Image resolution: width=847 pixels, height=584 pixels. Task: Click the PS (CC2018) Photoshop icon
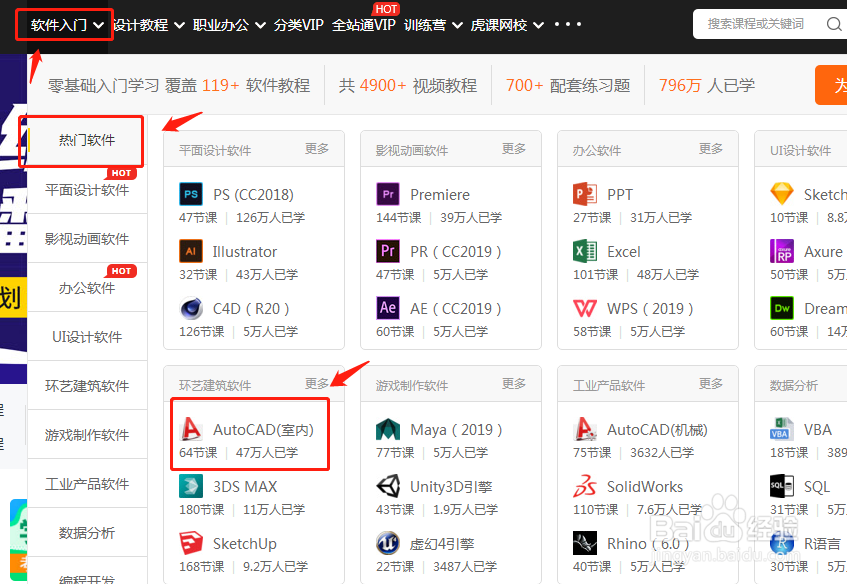click(191, 194)
